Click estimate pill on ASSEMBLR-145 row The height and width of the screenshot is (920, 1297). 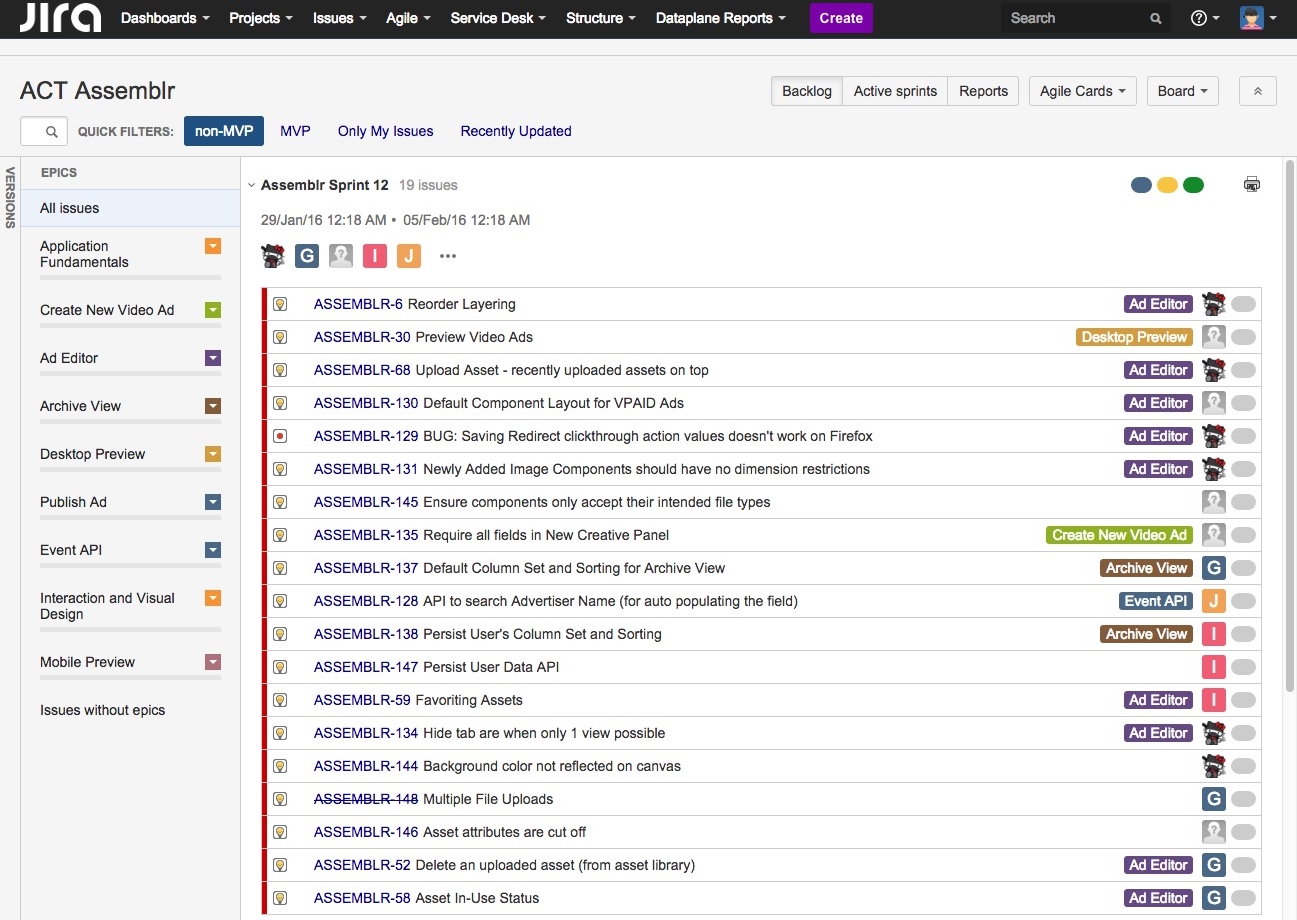[x=1243, y=502]
